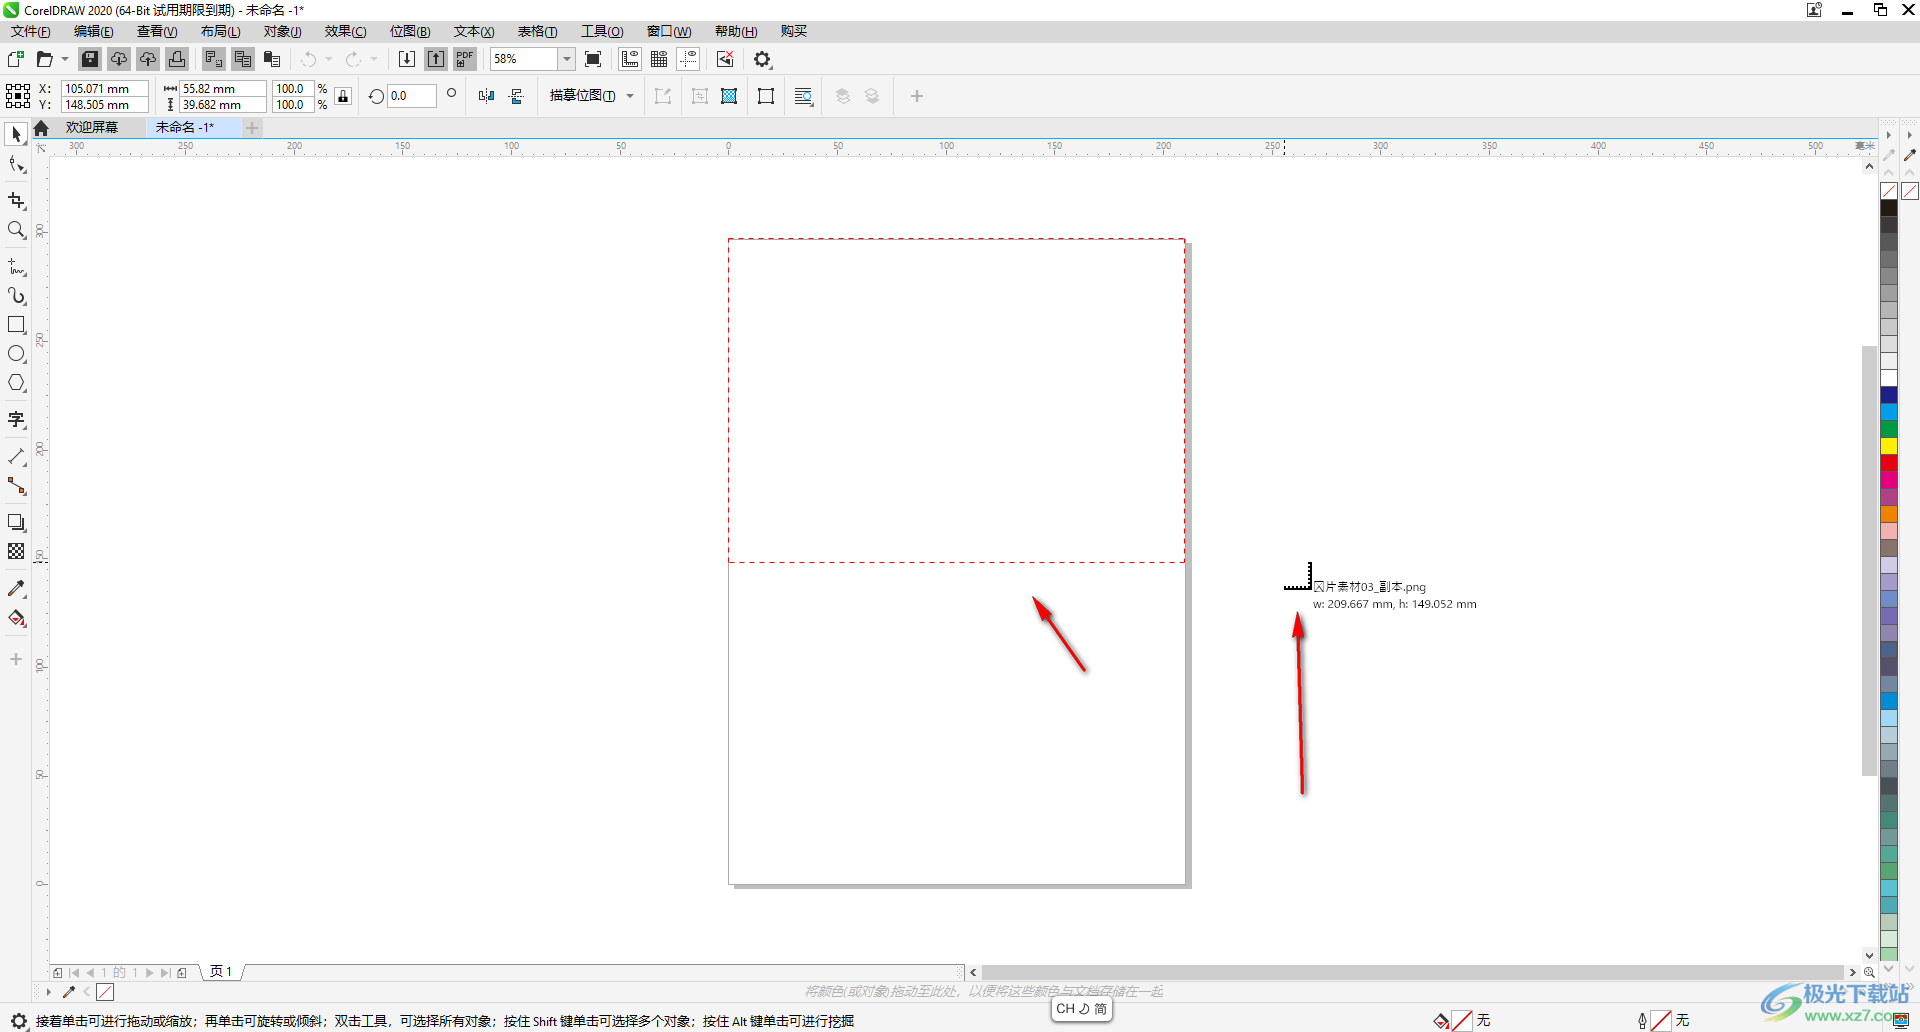Toggle the lock ratio padlock

(343, 96)
